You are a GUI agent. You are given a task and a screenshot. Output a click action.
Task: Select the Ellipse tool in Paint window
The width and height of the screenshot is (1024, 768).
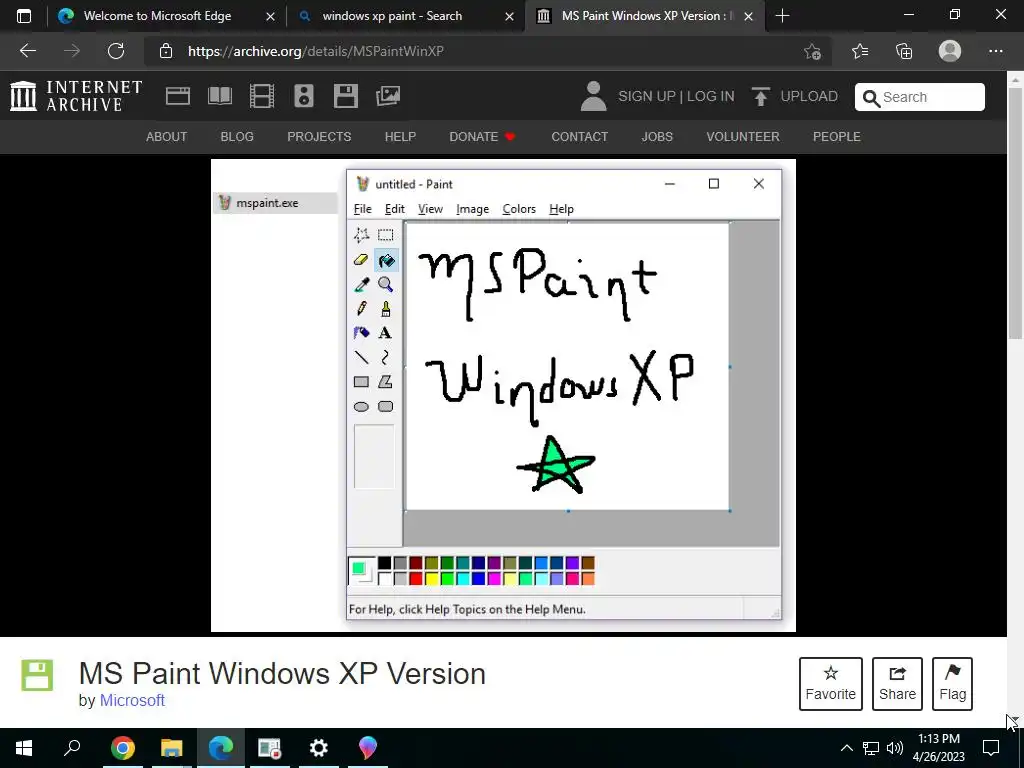point(361,406)
